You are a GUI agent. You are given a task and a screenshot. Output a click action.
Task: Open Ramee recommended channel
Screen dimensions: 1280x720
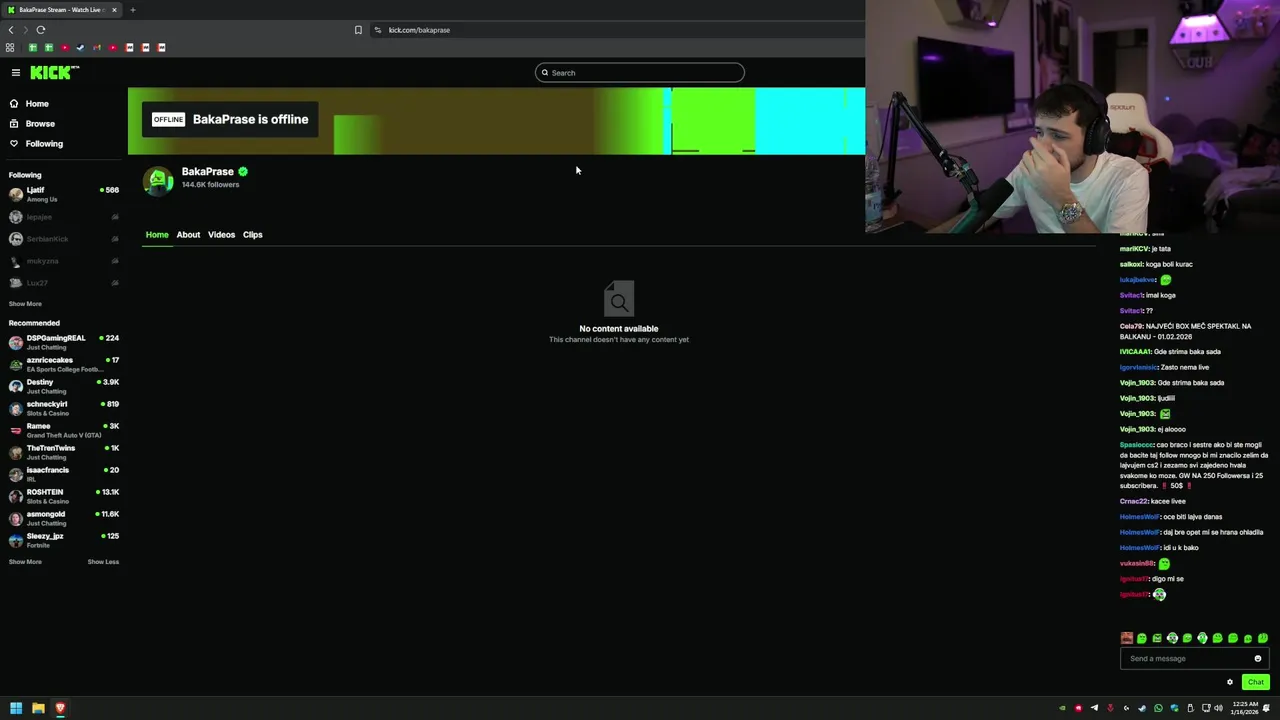pos(62,430)
